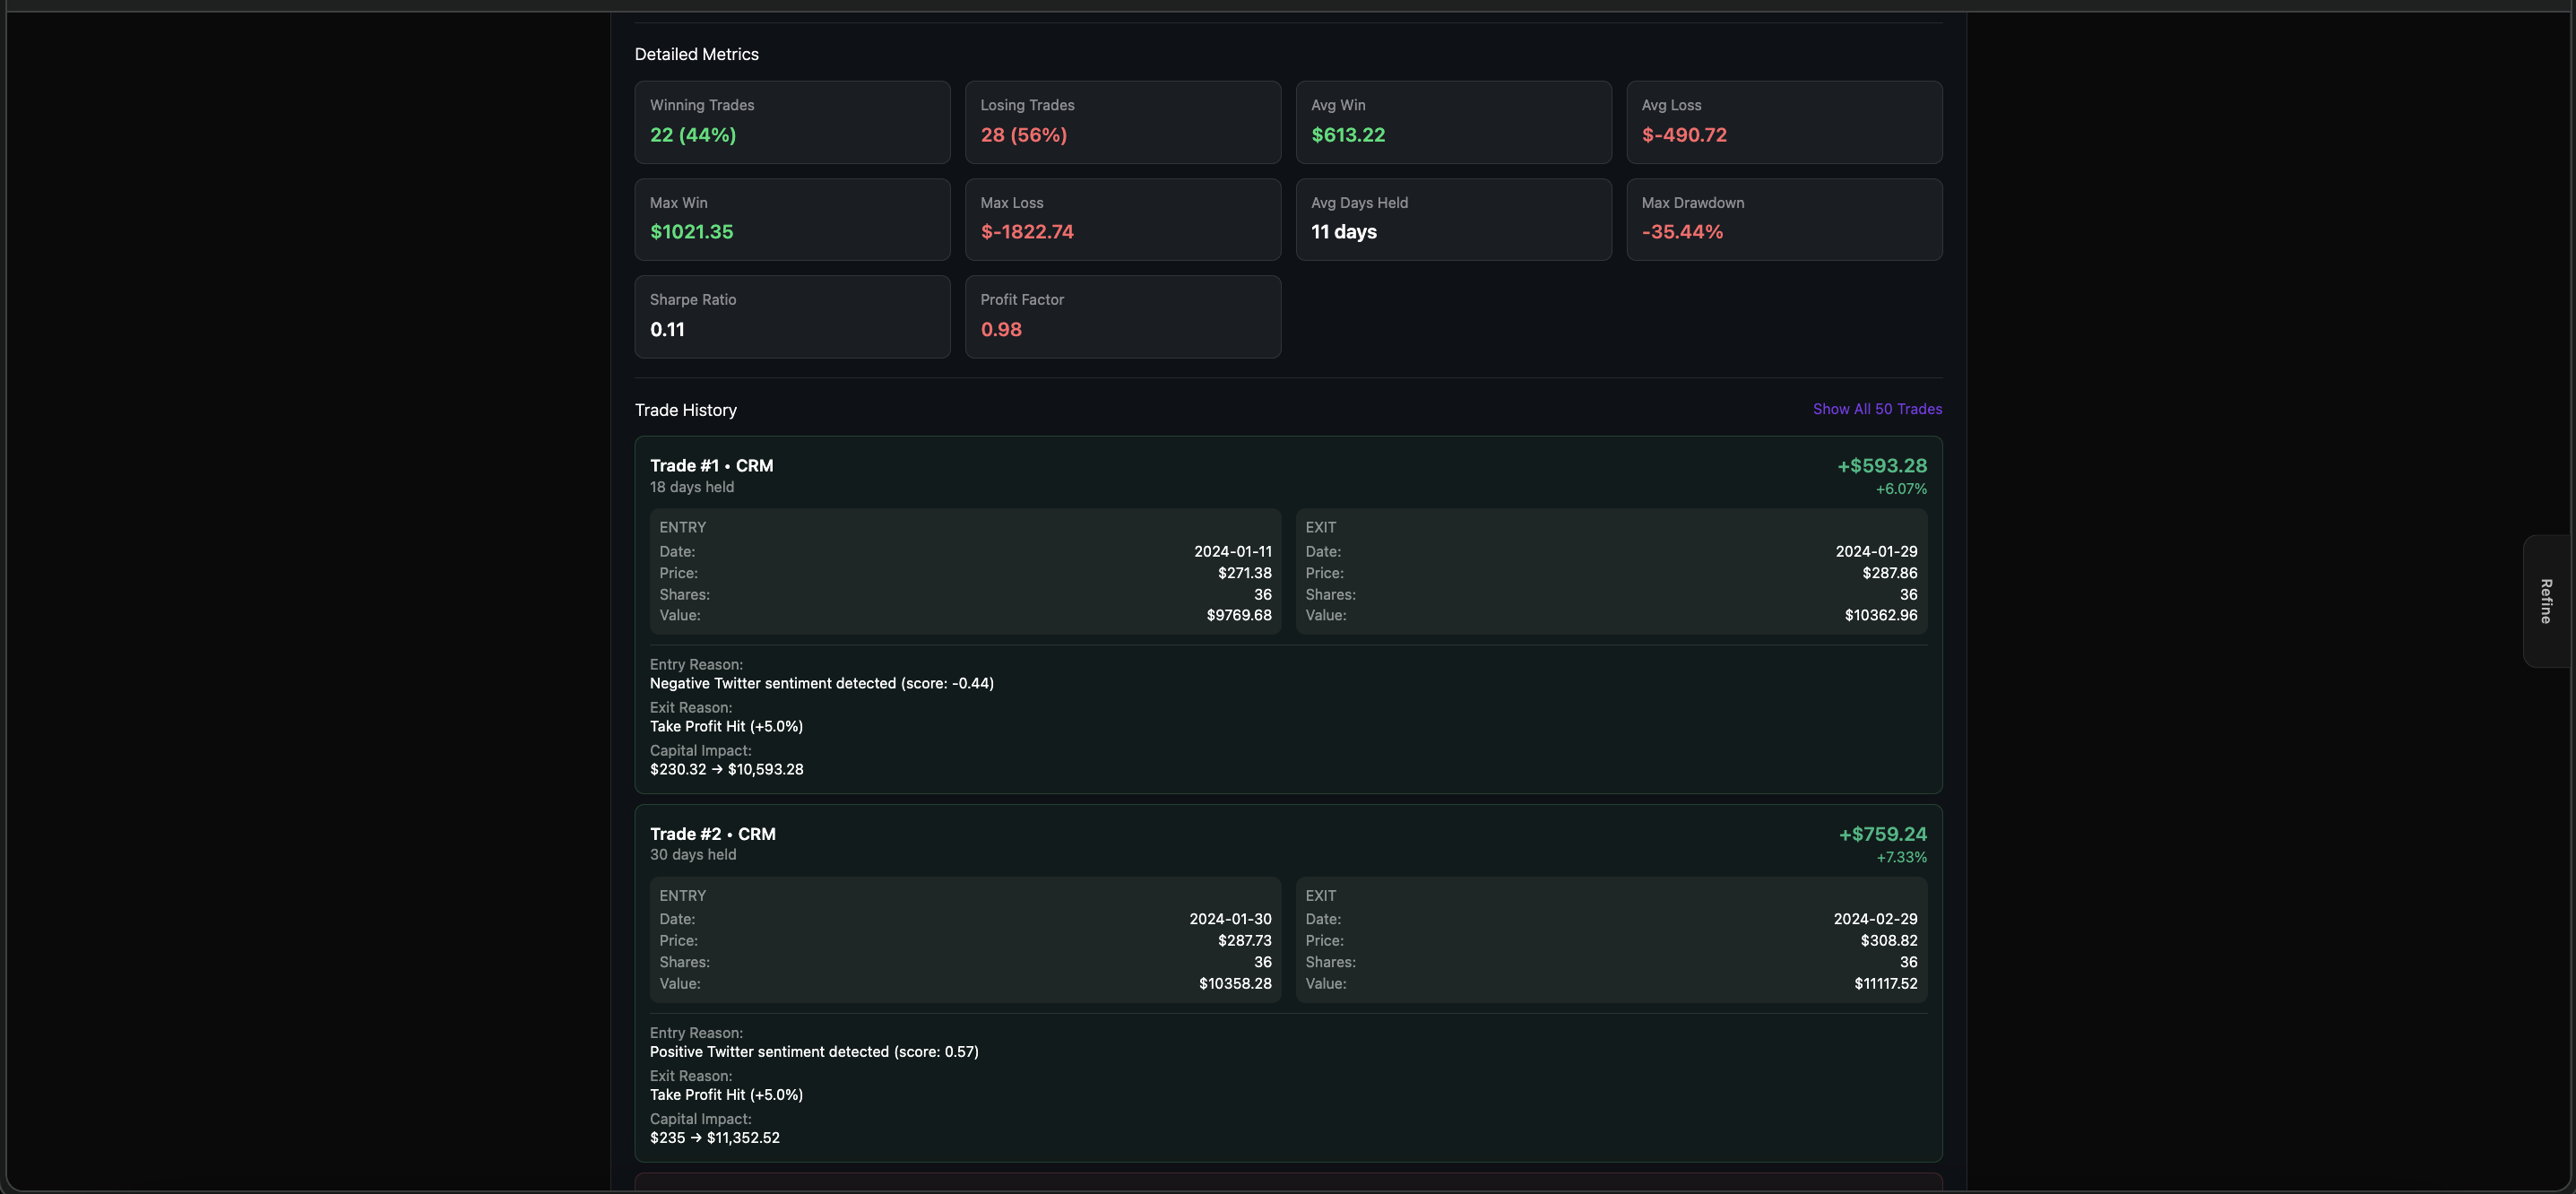Click the Trade #1 CRM title
Viewport: 2576px width, 1194px height.
[x=711, y=466]
